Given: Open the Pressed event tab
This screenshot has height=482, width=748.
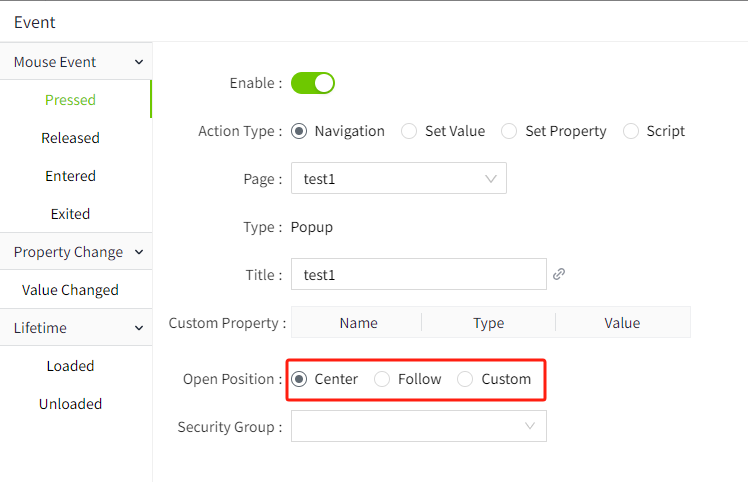Looking at the screenshot, I should (x=70, y=100).
